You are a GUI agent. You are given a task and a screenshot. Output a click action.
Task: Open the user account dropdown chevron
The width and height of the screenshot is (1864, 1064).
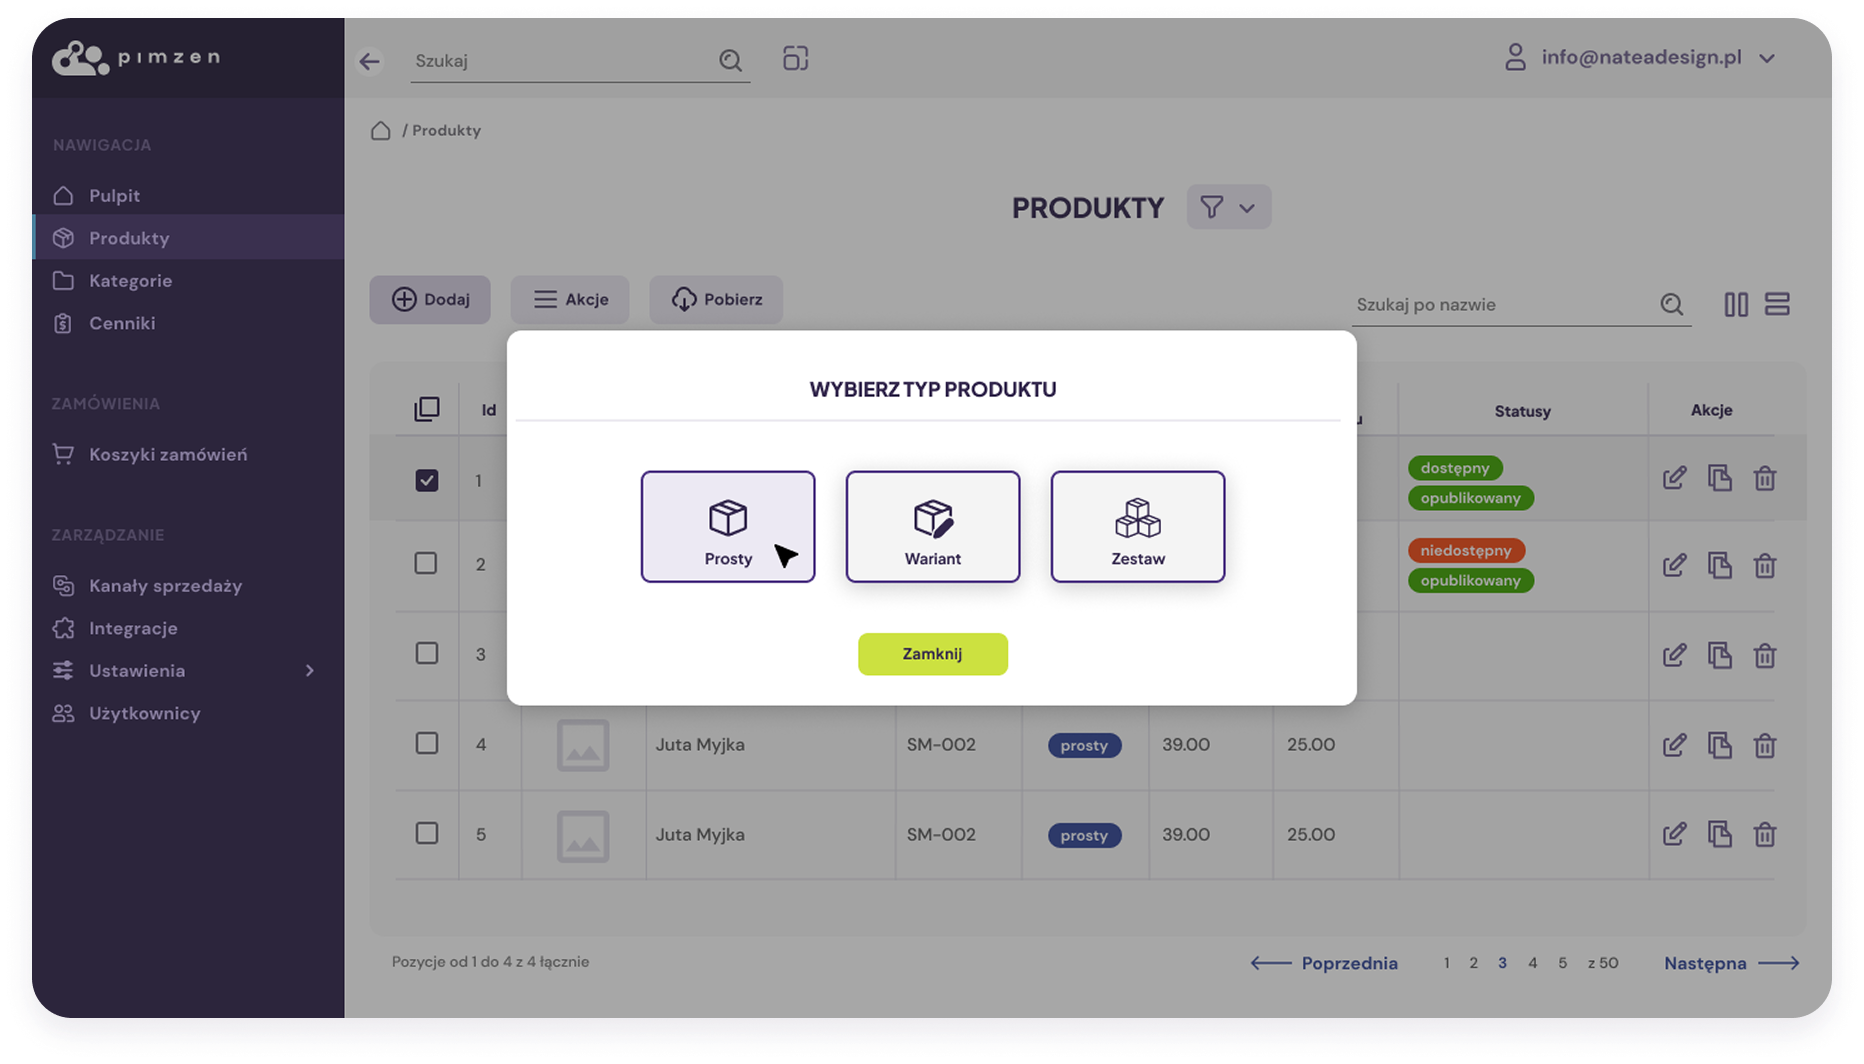pos(1767,59)
